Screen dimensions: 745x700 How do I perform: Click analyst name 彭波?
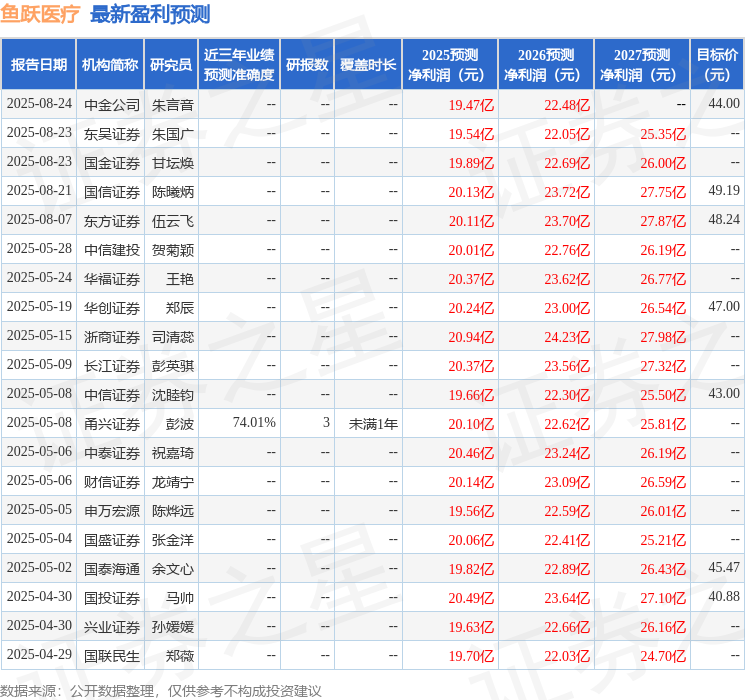tap(180, 424)
